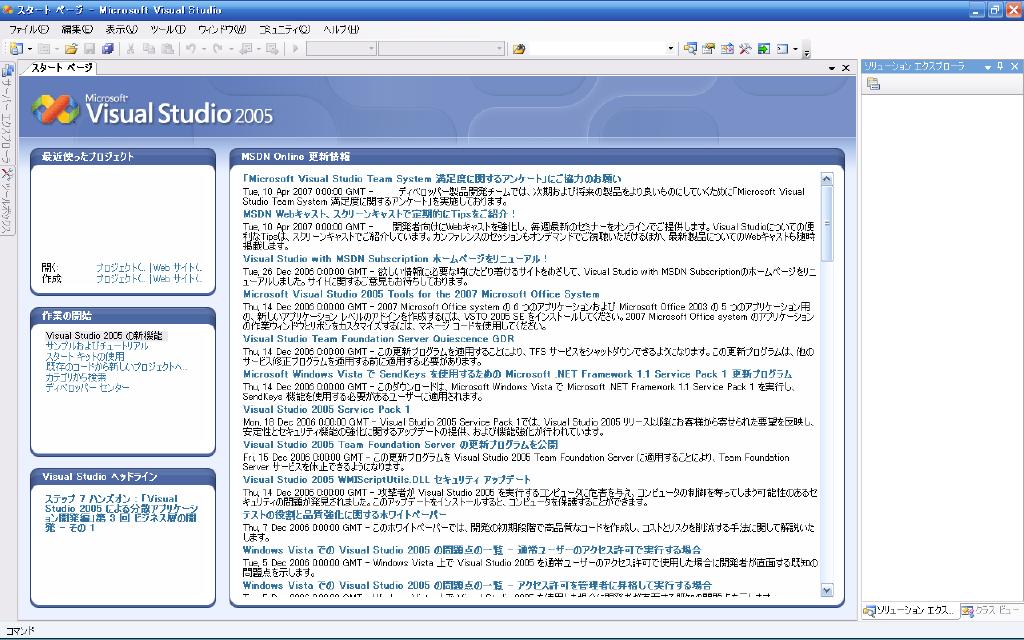Image resolution: width=1024 pixels, height=640 pixels.
Task: Click the Create row's プロジェクト link
Action: (121, 279)
